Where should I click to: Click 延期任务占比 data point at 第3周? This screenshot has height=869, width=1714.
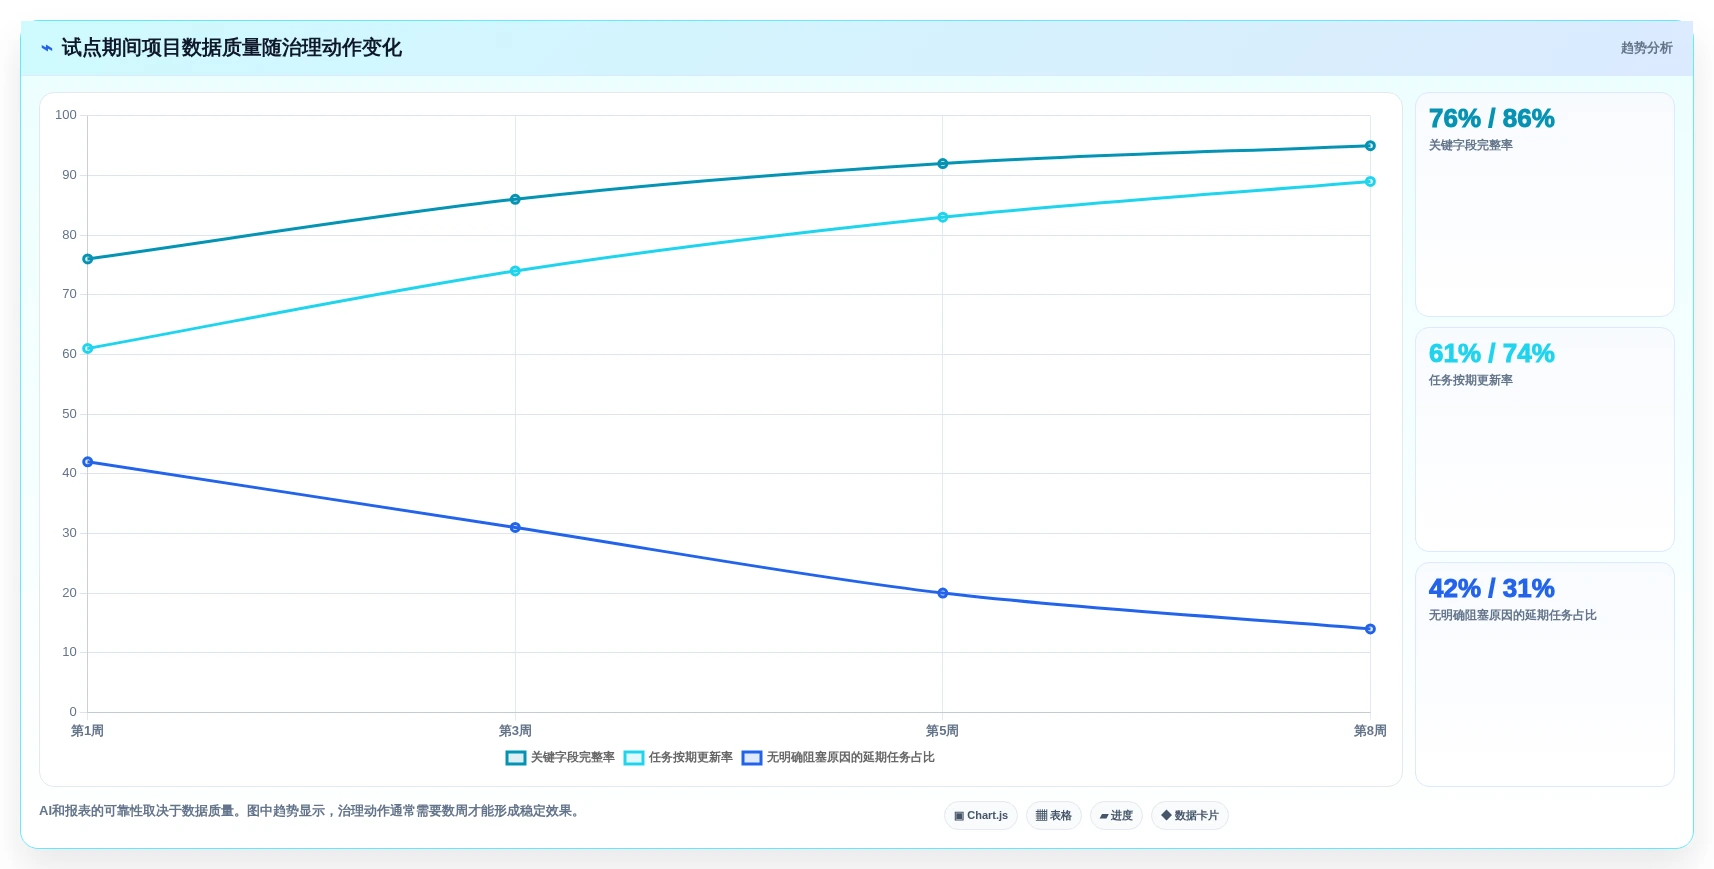(x=515, y=528)
